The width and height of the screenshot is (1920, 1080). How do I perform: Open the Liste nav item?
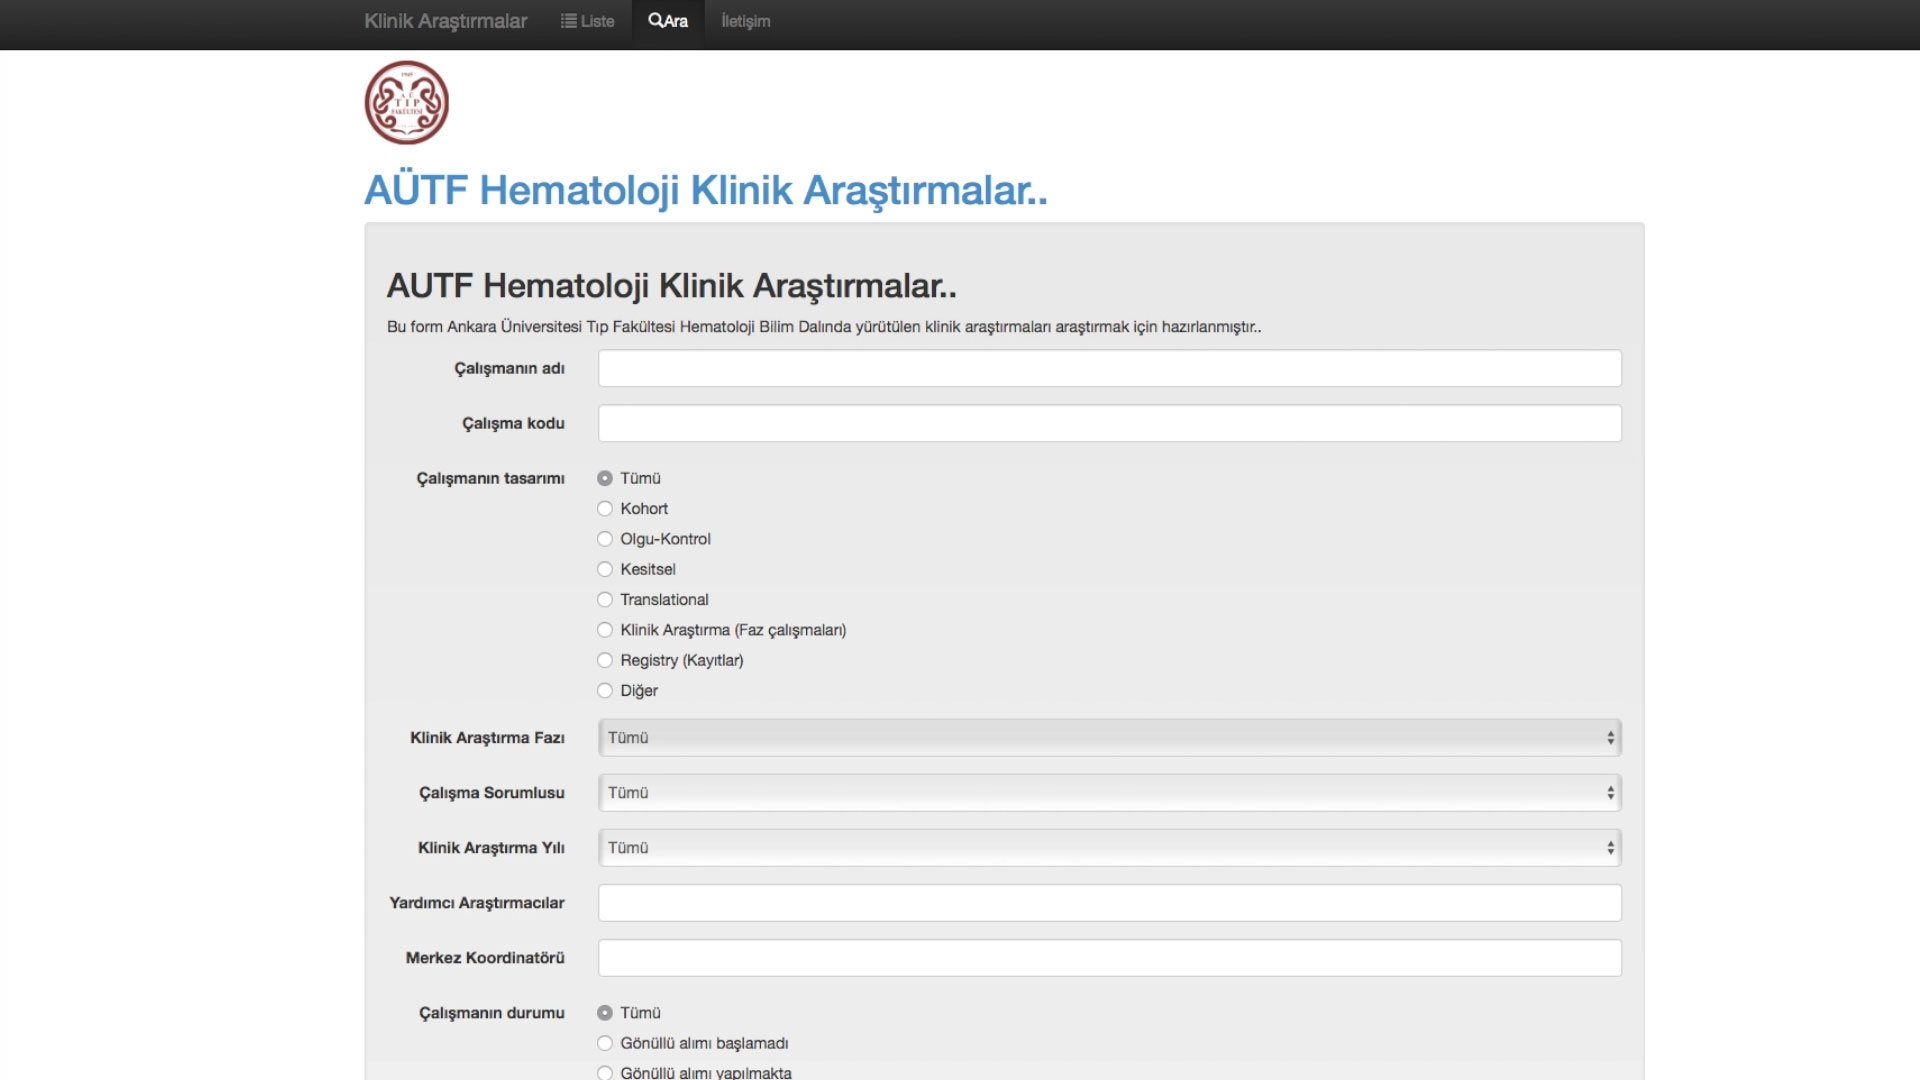click(588, 21)
